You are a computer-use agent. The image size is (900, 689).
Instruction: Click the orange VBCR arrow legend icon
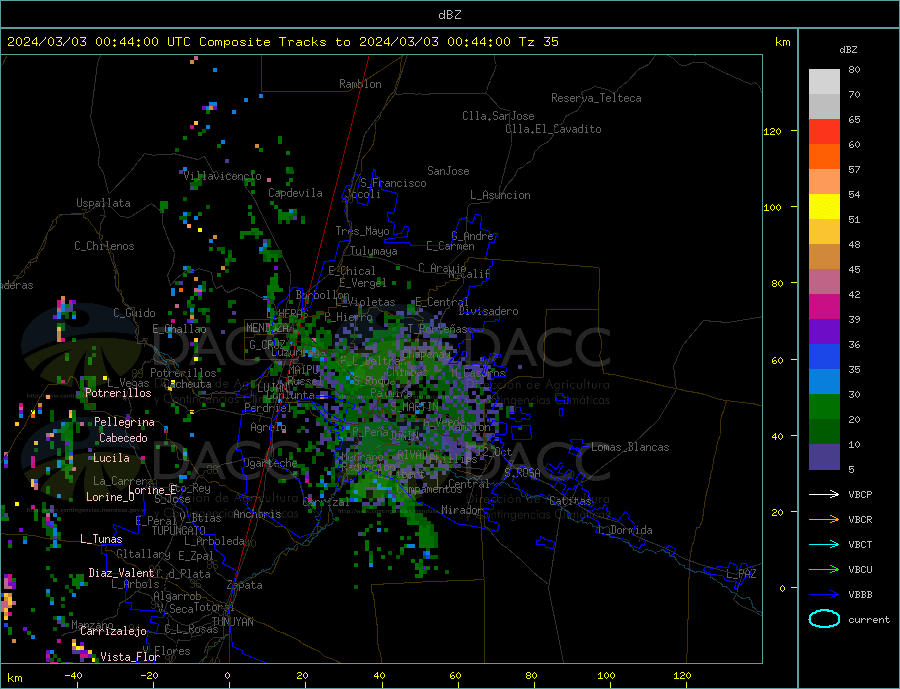click(824, 520)
